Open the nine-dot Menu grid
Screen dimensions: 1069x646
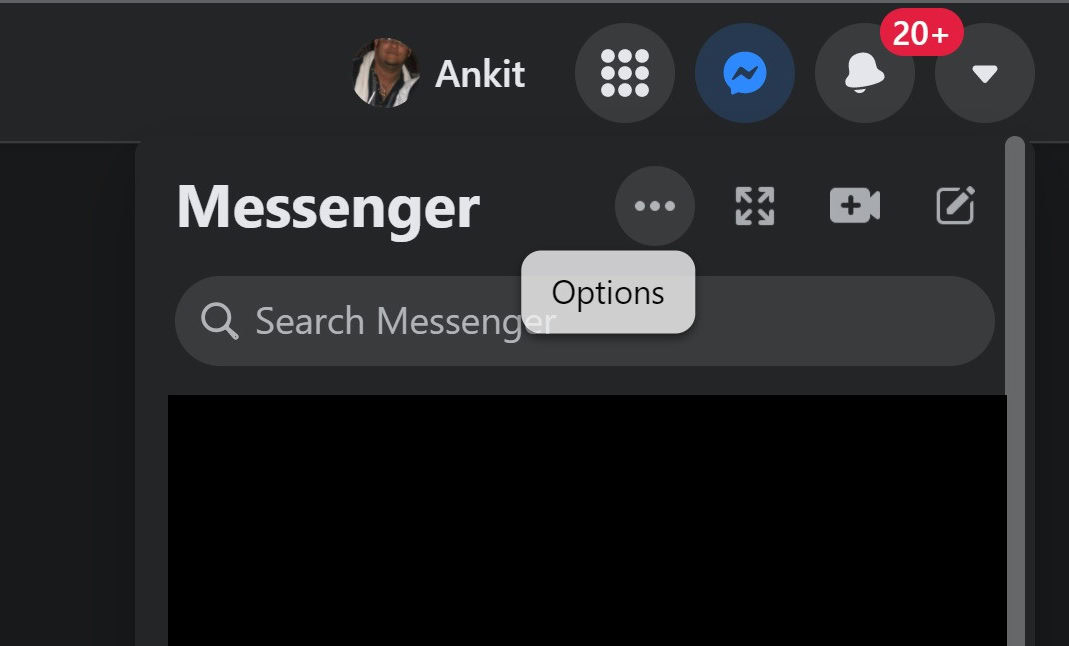(624, 73)
